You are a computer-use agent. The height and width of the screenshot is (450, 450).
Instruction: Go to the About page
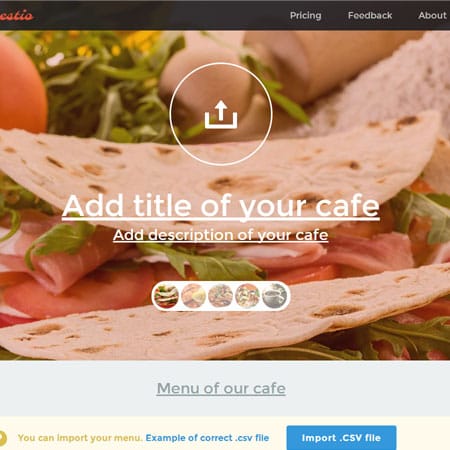coord(432,15)
